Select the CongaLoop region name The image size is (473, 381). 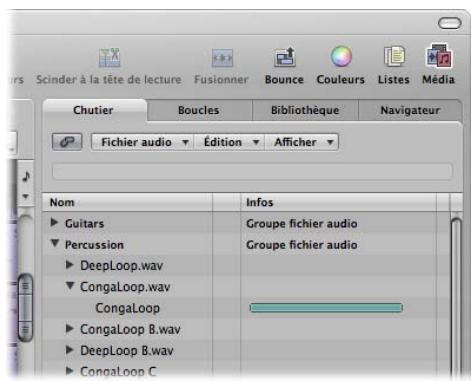[128, 309]
